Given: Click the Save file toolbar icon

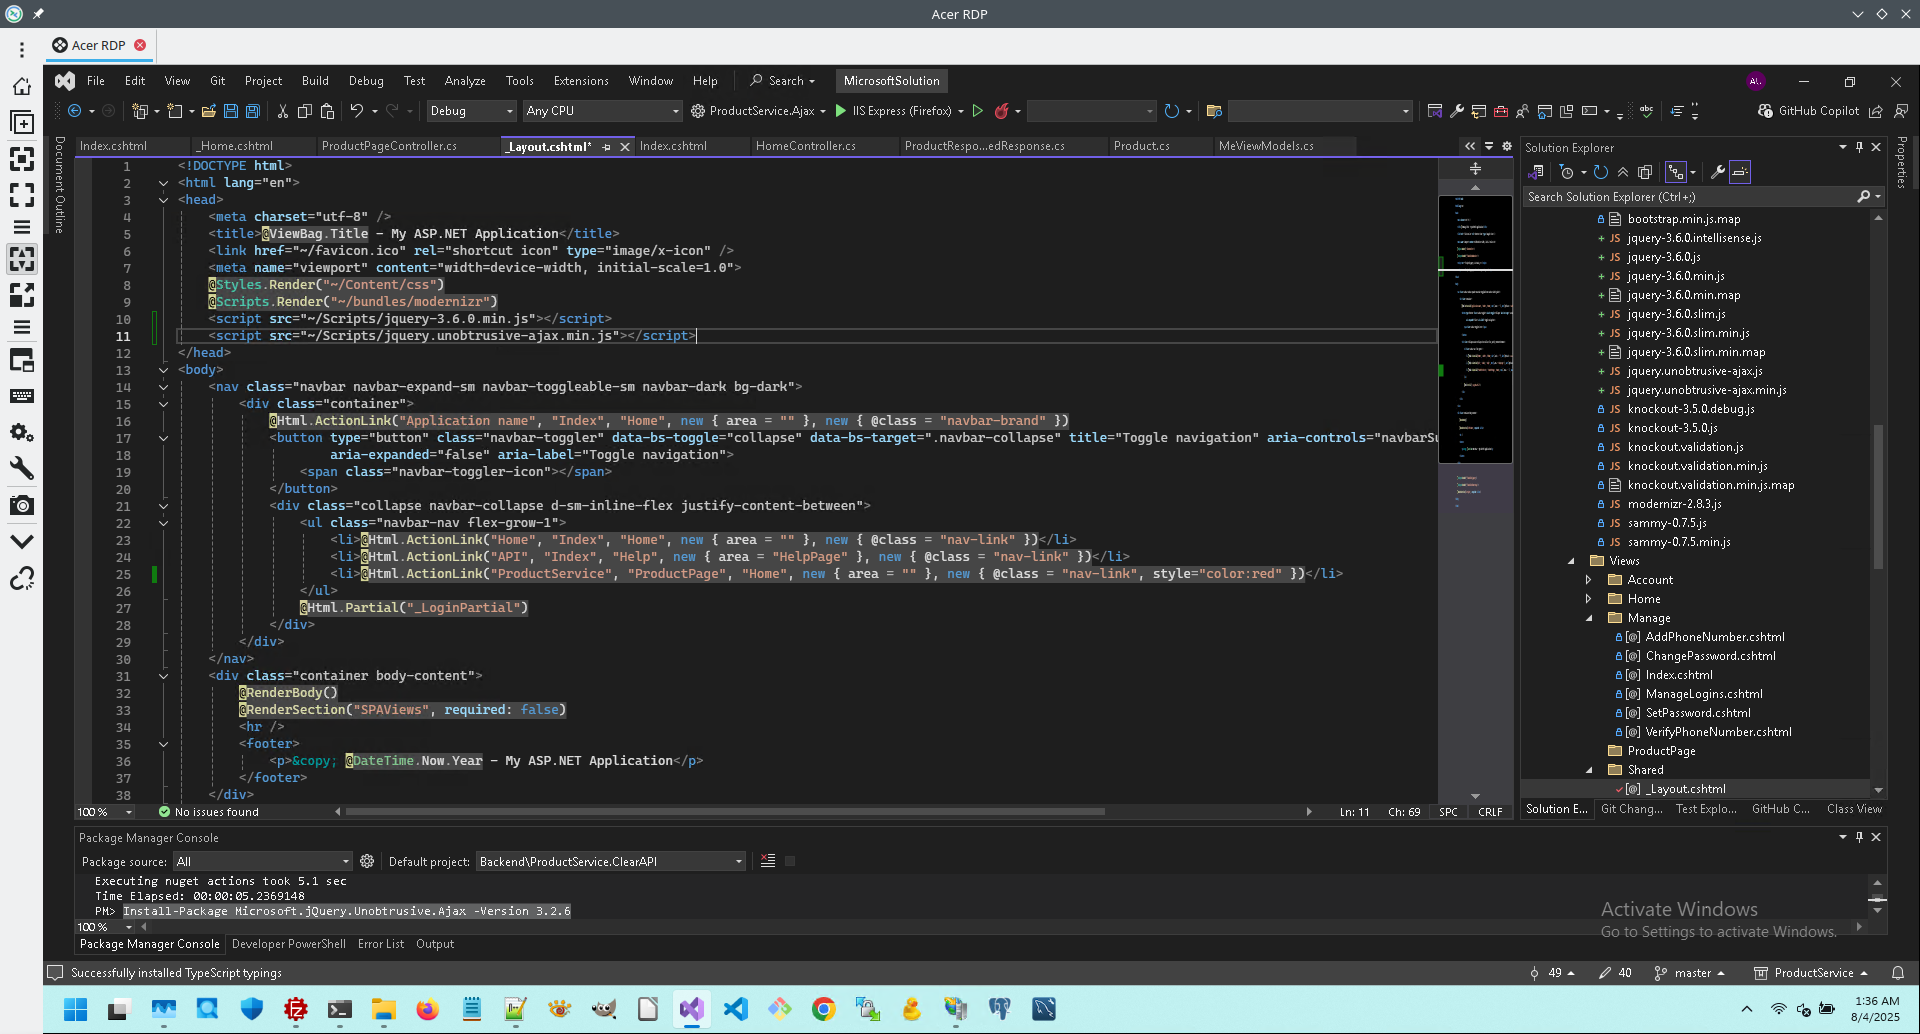Looking at the screenshot, I should (x=231, y=111).
